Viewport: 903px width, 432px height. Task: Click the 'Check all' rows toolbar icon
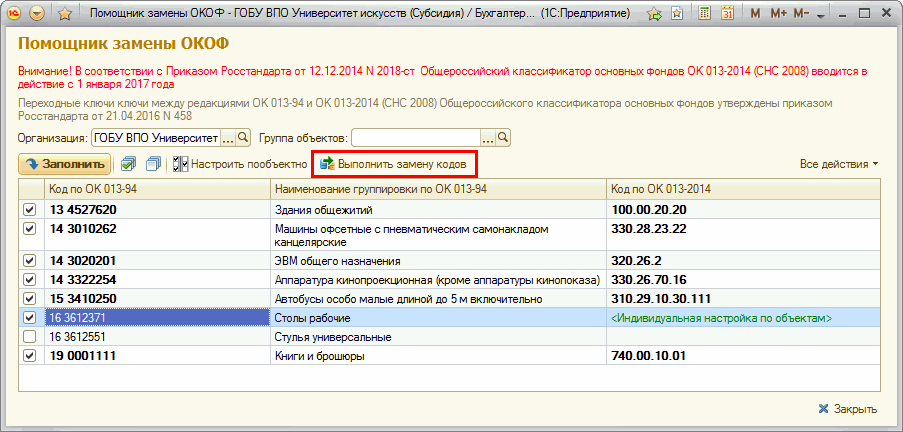coord(128,163)
